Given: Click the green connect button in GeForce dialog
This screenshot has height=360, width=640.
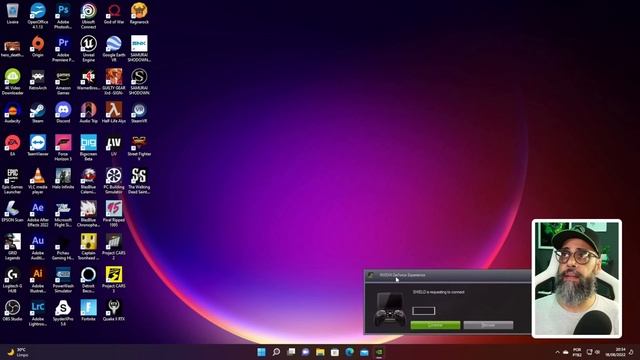Looking at the screenshot, I should pyautogui.click(x=435, y=325).
